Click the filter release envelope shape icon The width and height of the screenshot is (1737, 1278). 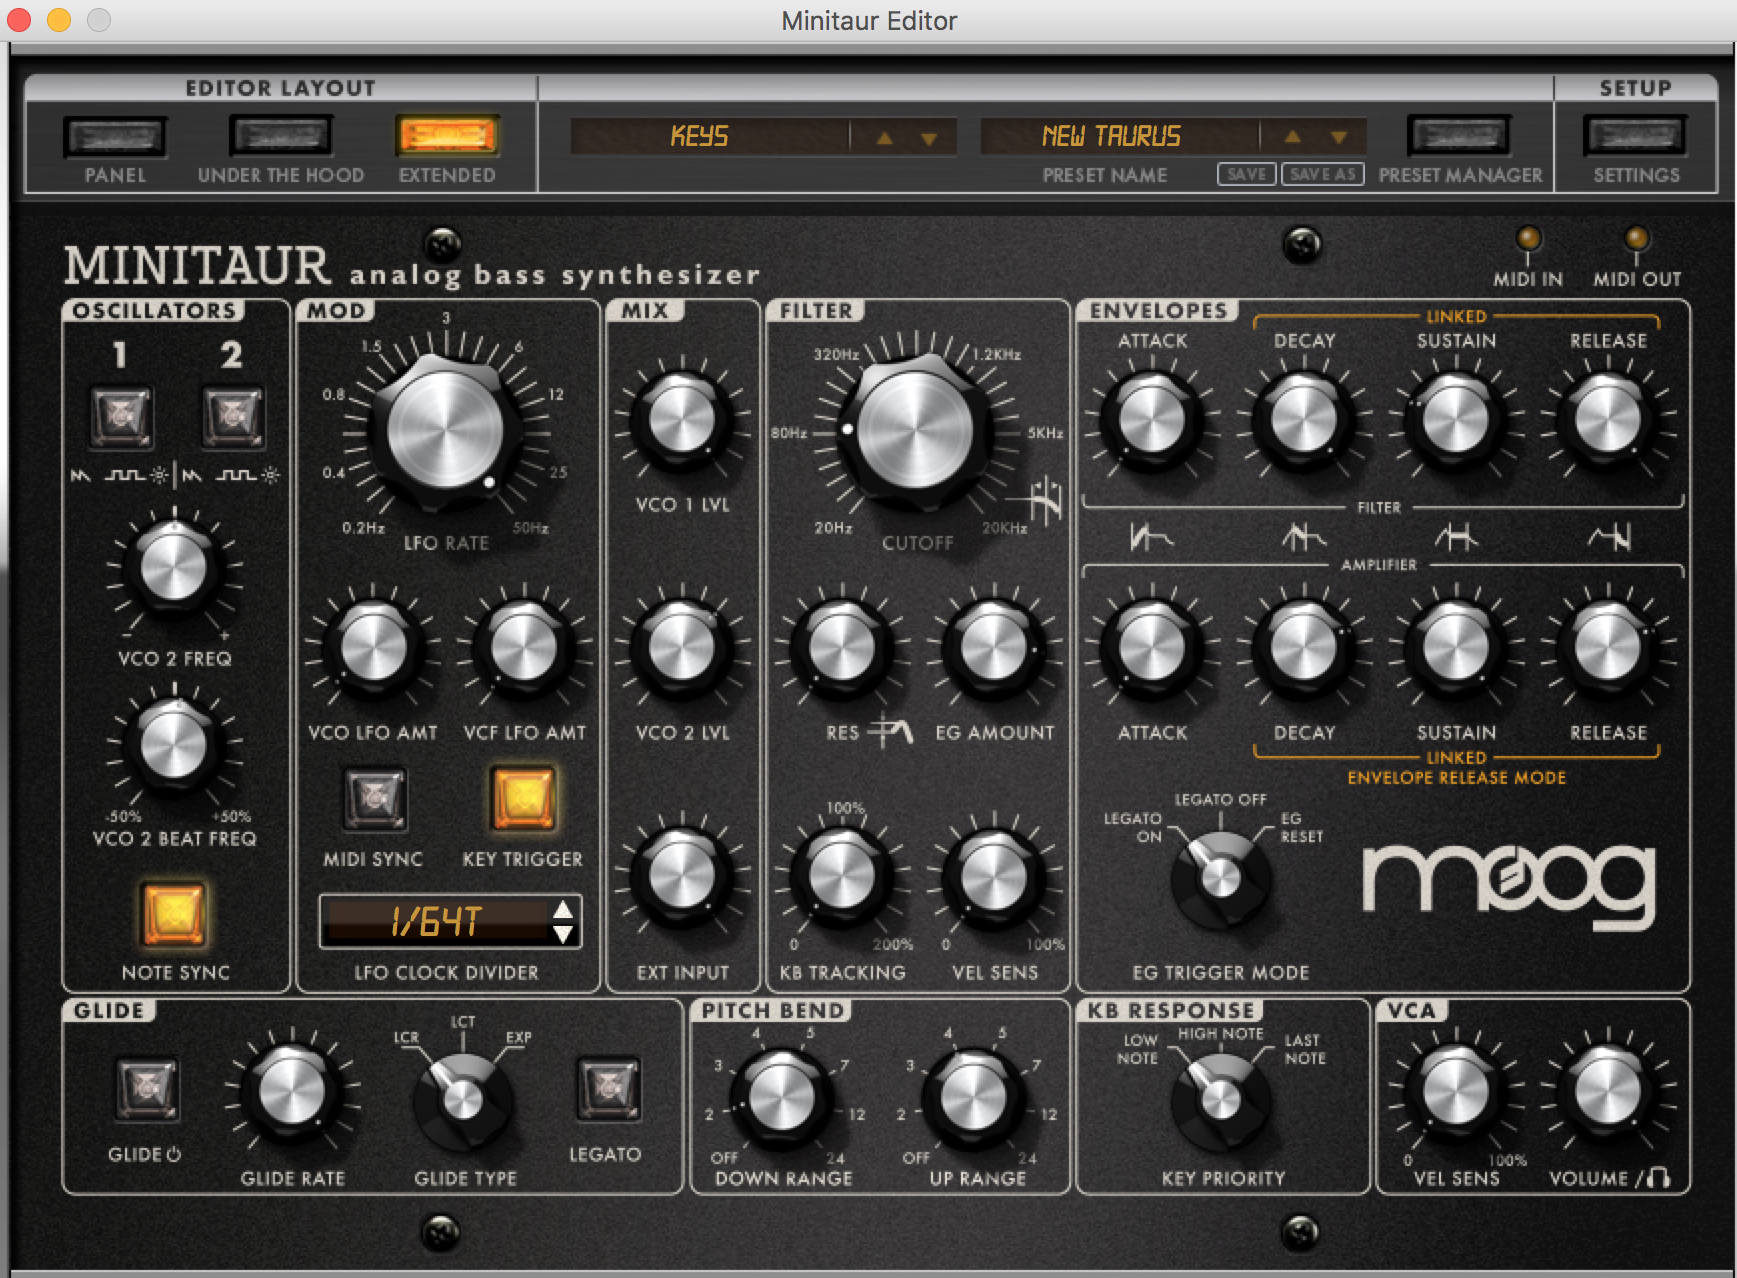1609,538
